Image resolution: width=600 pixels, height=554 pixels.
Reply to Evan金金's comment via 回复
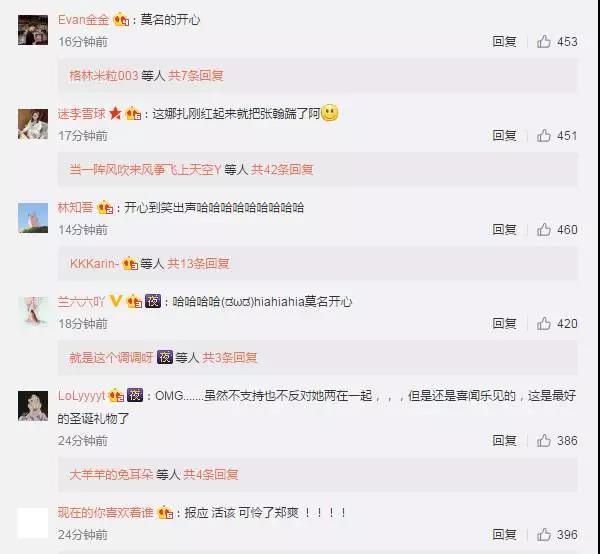pyautogui.click(x=504, y=41)
